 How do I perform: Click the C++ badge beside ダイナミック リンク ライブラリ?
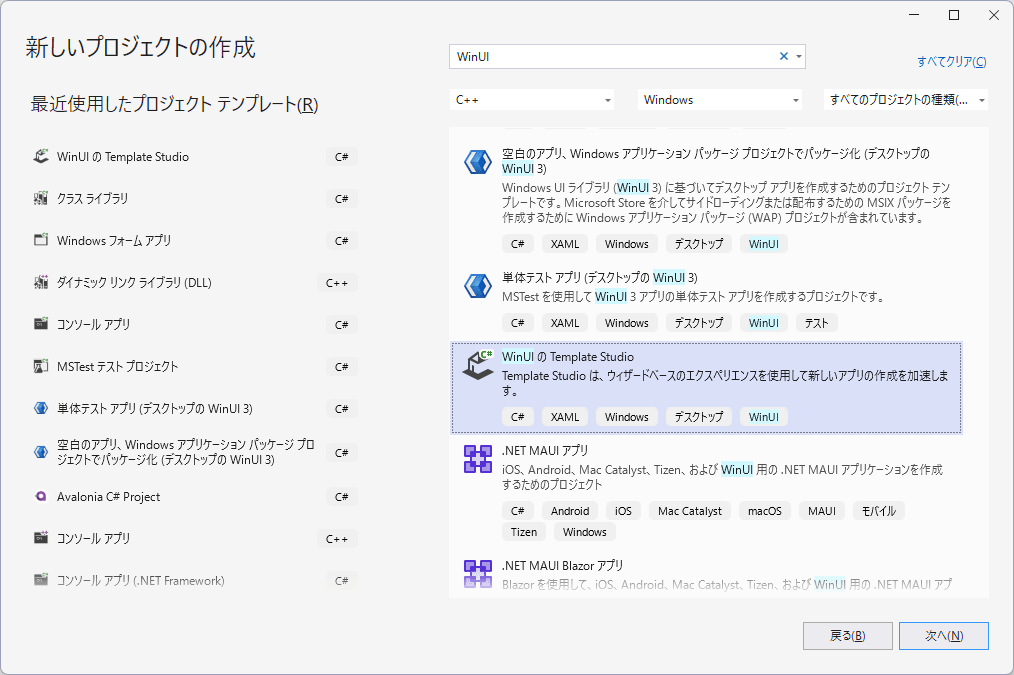(x=337, y=283)
